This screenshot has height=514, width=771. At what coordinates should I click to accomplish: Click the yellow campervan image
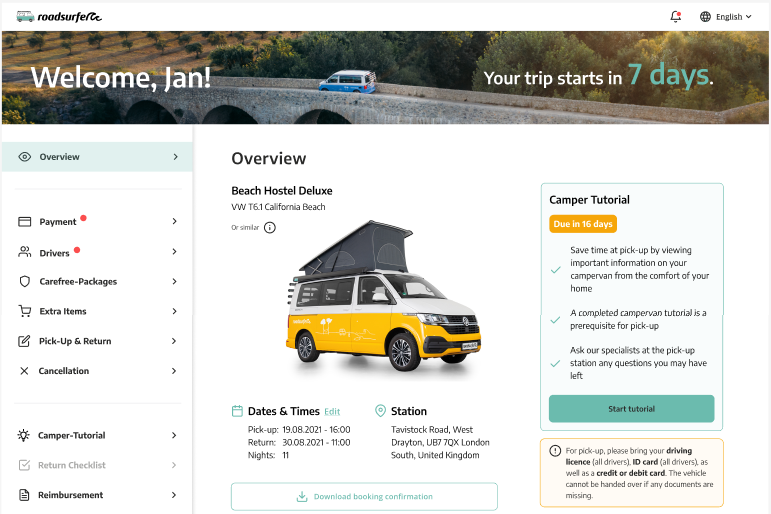[x=384, y=300]
